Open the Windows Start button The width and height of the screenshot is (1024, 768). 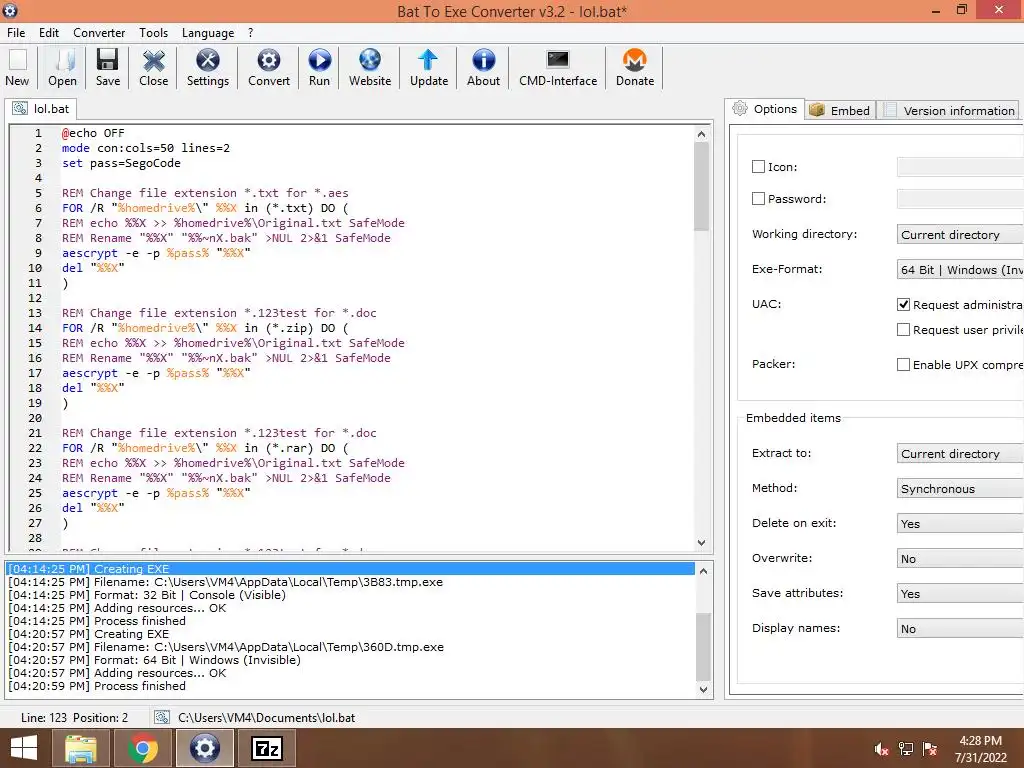click(x=24, y=748)
